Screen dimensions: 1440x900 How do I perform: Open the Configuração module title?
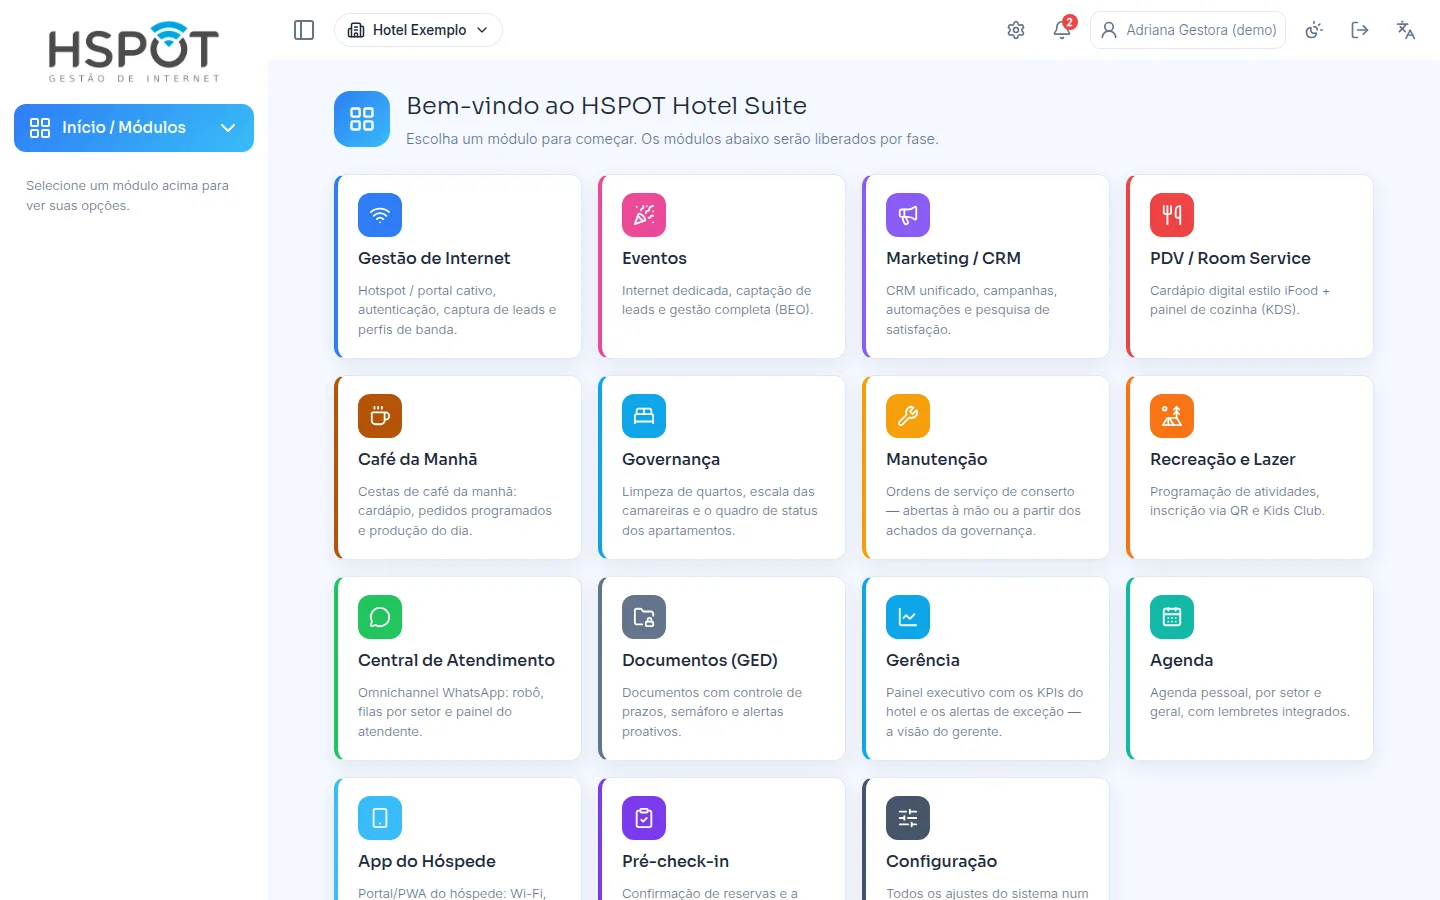(942, 861)
